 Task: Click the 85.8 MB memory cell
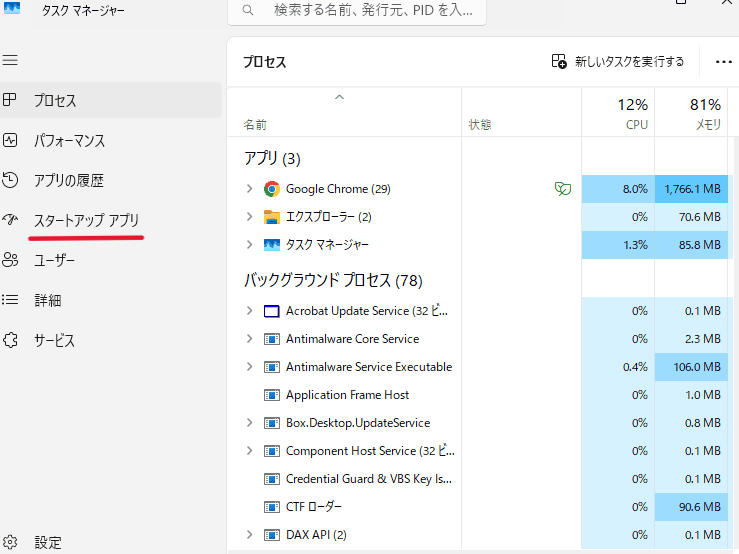tap(691, 245)
